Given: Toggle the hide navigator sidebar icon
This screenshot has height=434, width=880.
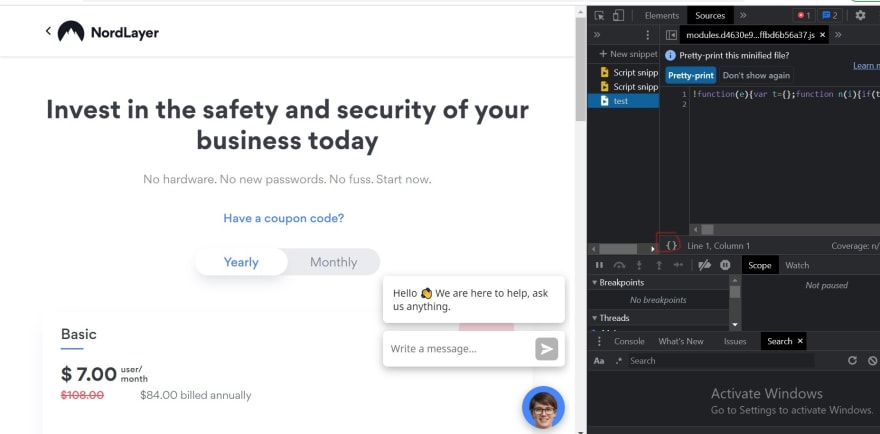Looking at the screenshot, I should coord(671,35).
